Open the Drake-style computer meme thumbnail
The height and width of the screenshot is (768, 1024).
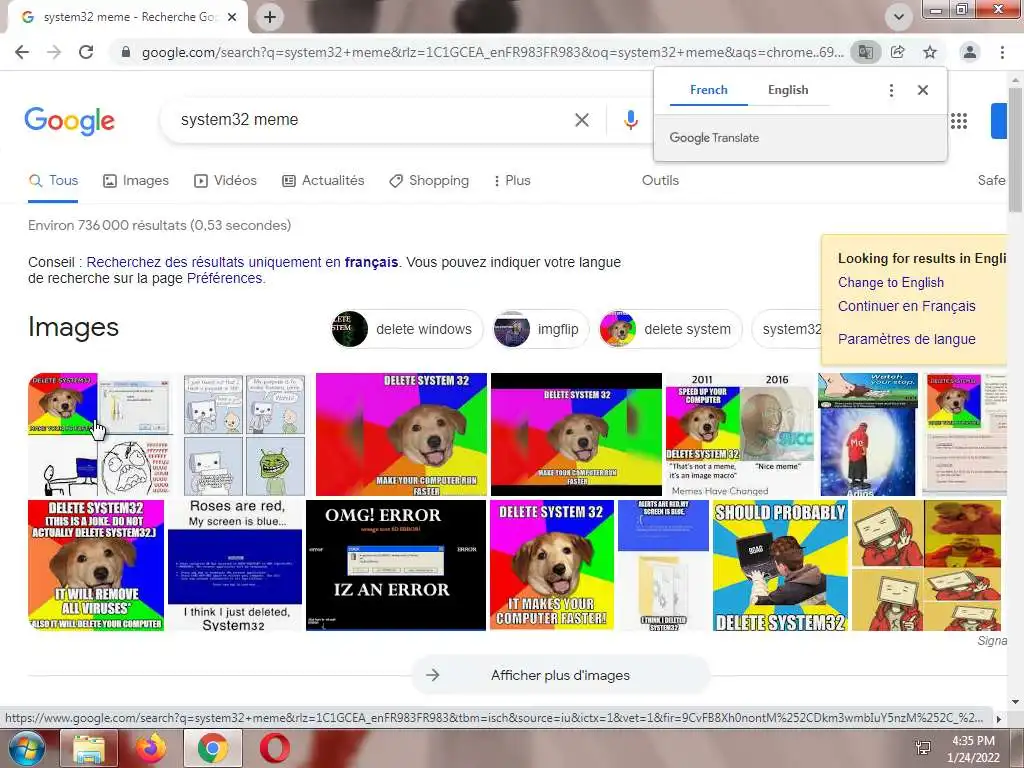pos(926,566)
